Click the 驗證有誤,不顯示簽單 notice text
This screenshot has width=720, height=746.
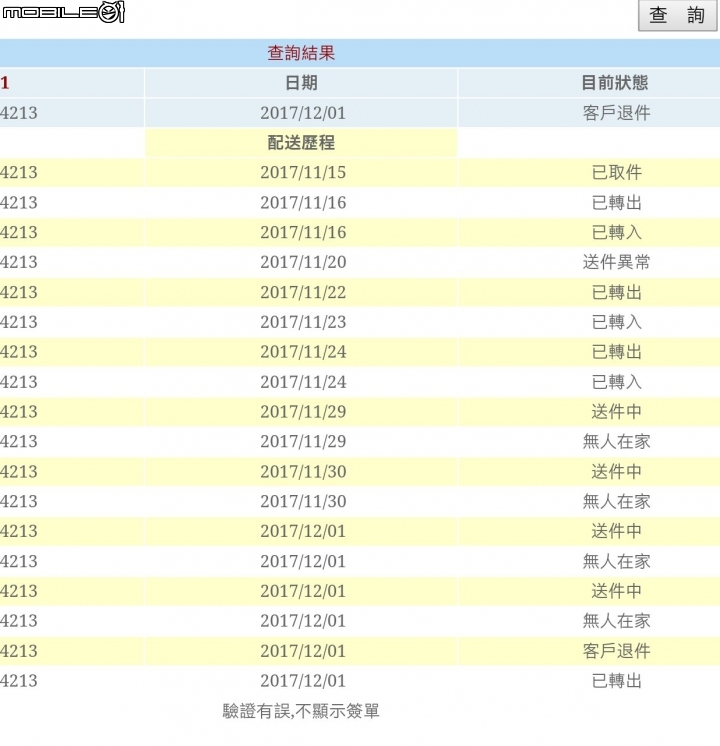(x=301, y=711)
